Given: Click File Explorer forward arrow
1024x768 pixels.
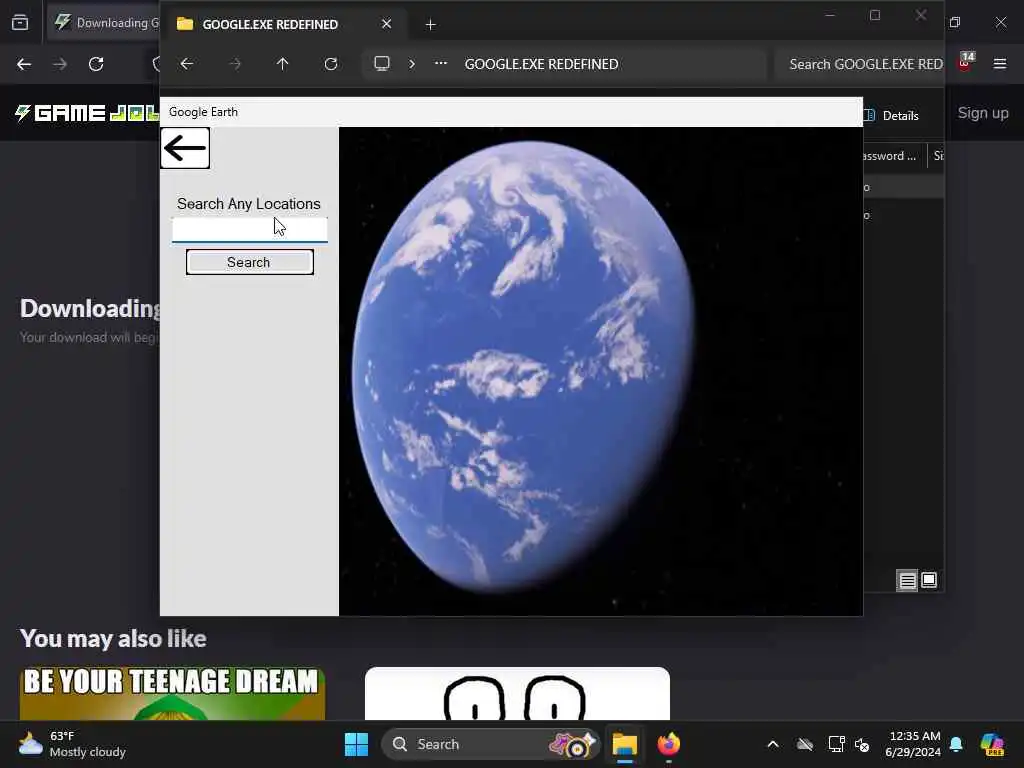Looking at the screenshot, I should click(x=235, y=64).
